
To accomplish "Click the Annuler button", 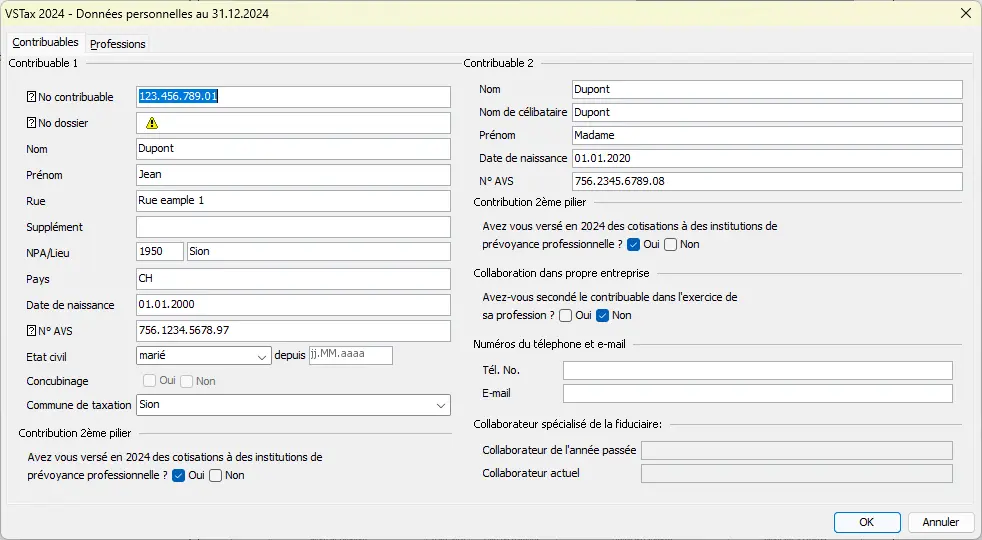I will [x=940, y=522].
